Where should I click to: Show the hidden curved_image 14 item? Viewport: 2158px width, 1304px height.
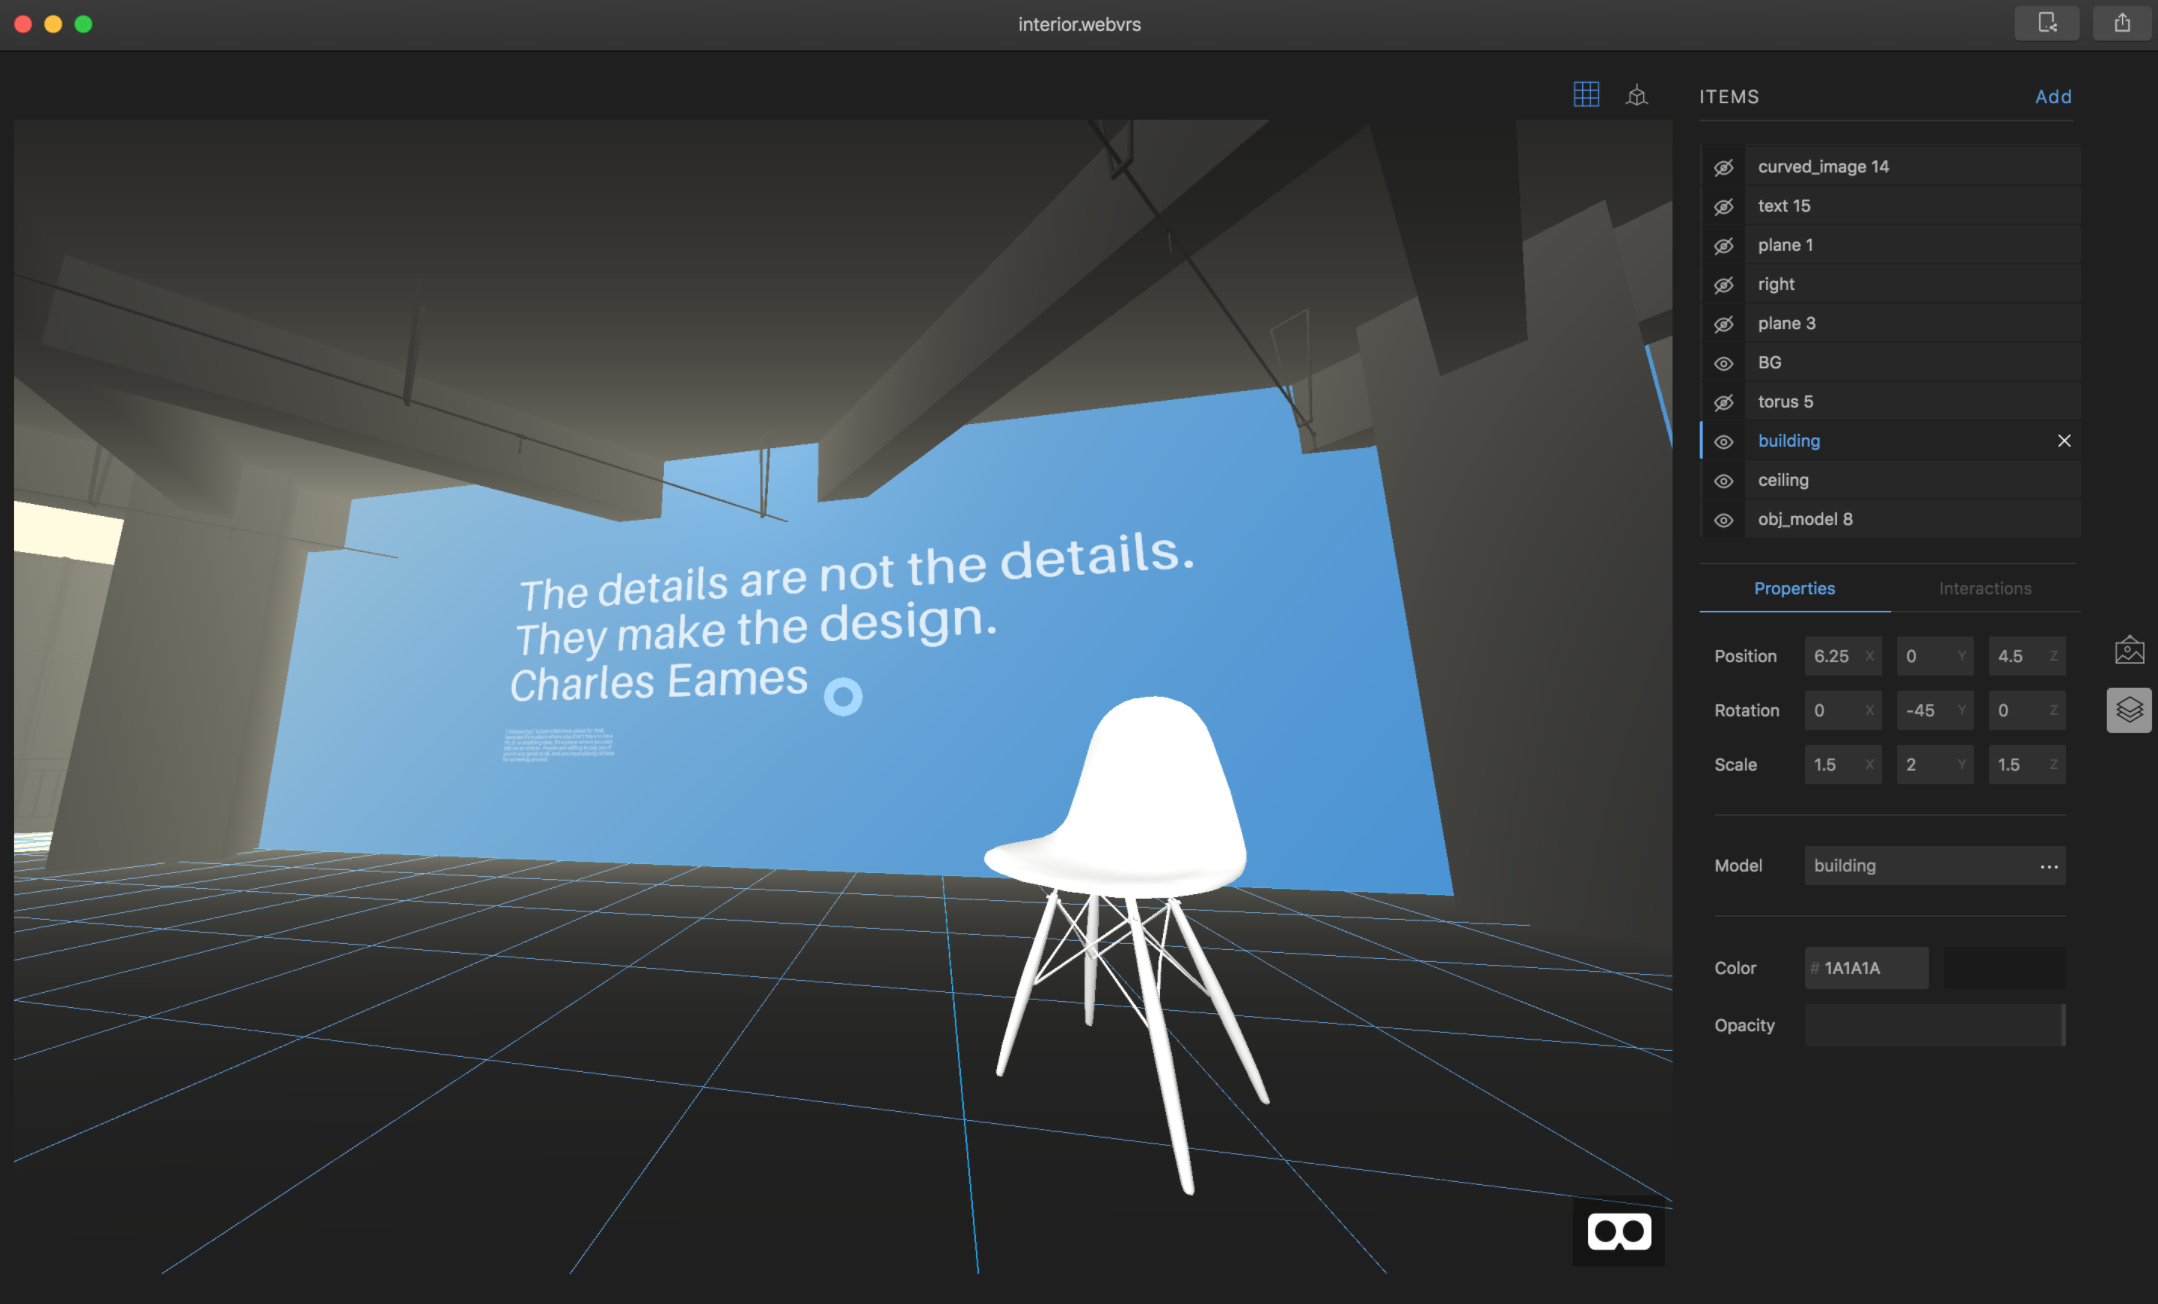tap(1724, 167)
